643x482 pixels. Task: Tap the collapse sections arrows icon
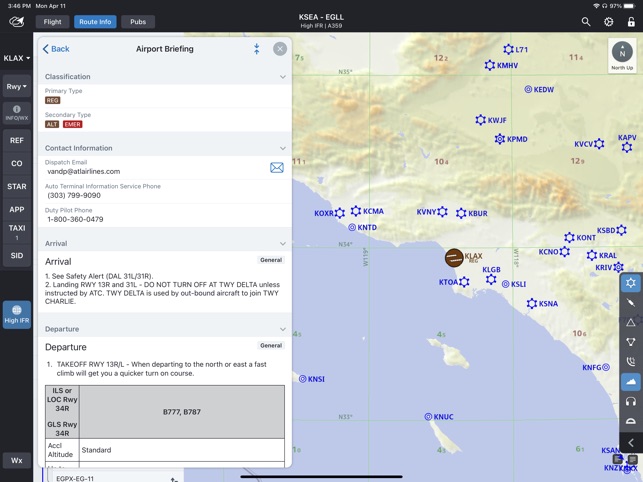point(257,49)
